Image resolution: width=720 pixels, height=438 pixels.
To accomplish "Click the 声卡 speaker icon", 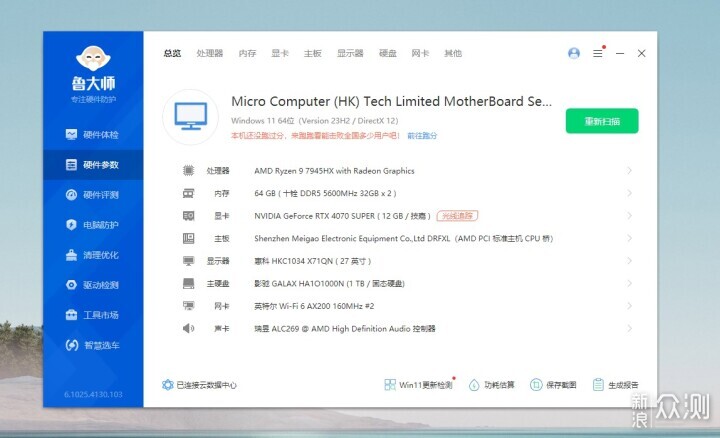I will 188,328.
